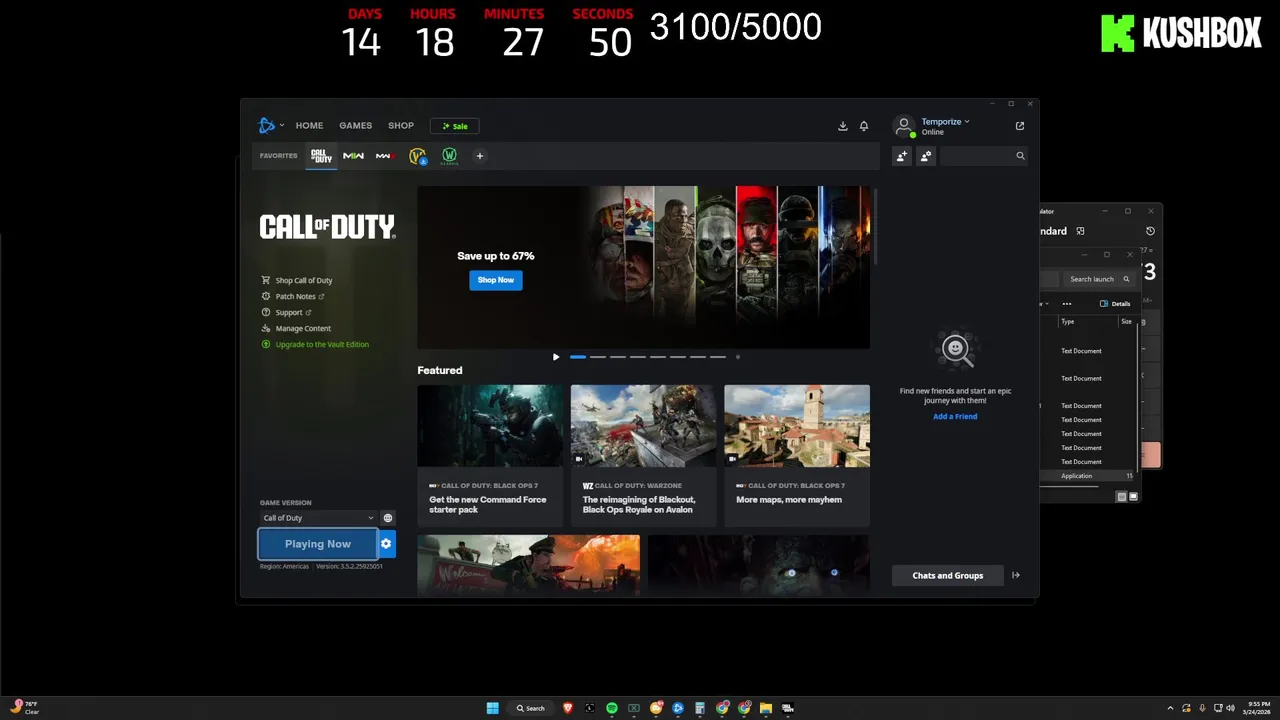Collapse the social panel arrow beside Chats and Groups

(1015, 575)
